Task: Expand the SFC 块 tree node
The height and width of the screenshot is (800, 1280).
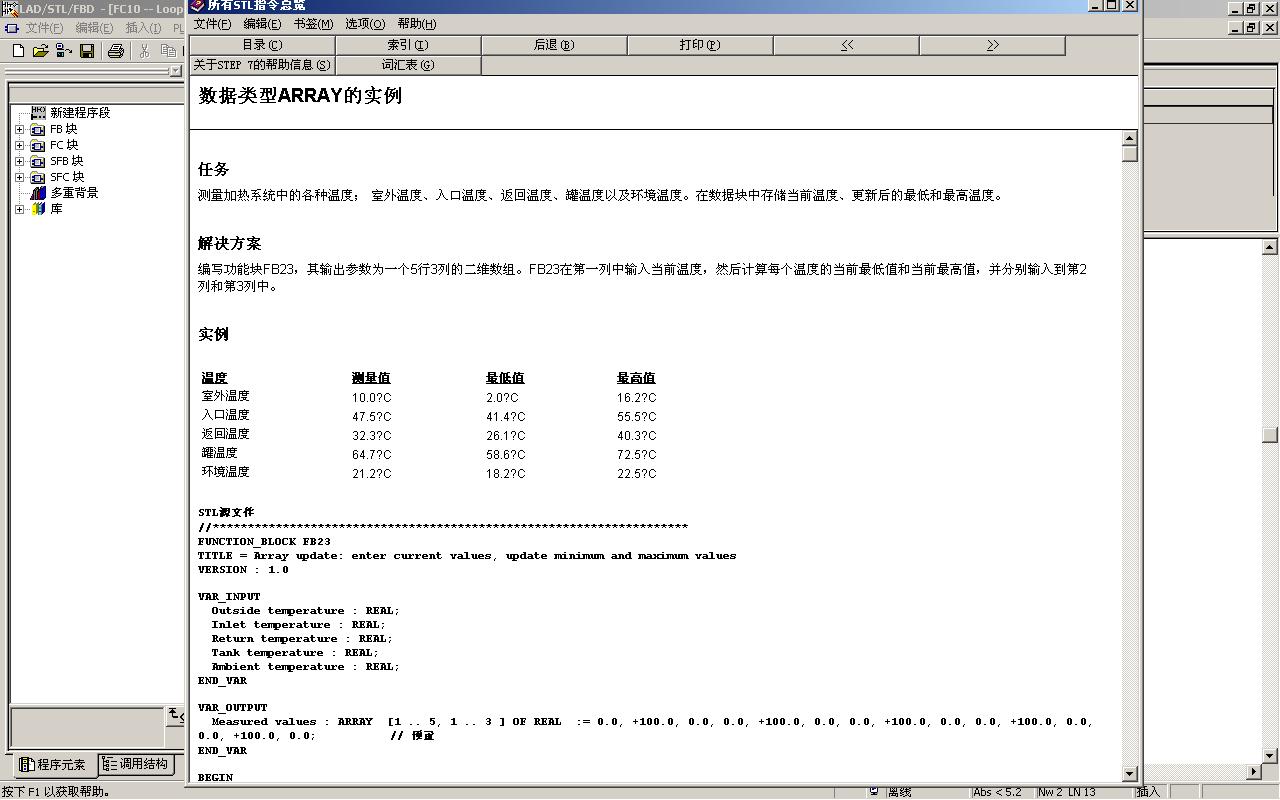Action: point(19,177)
